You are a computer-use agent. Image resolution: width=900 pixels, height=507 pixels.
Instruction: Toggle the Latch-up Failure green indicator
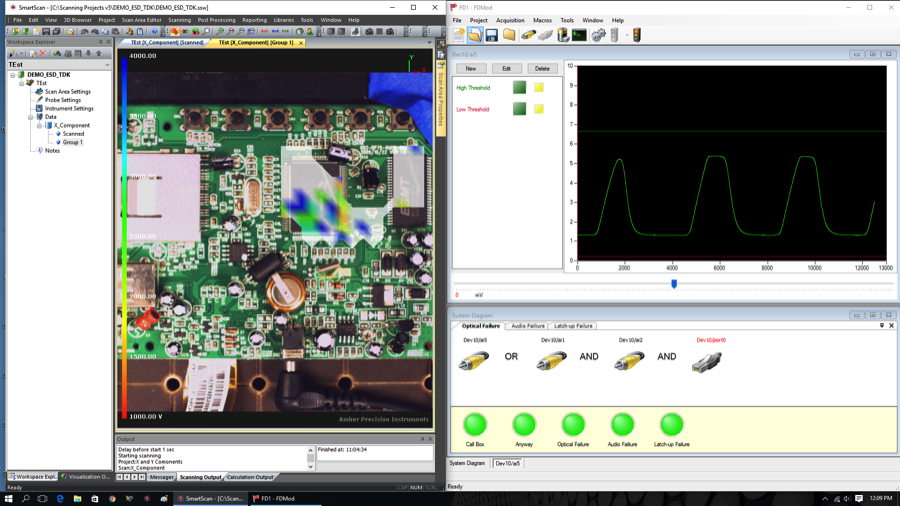672,425
